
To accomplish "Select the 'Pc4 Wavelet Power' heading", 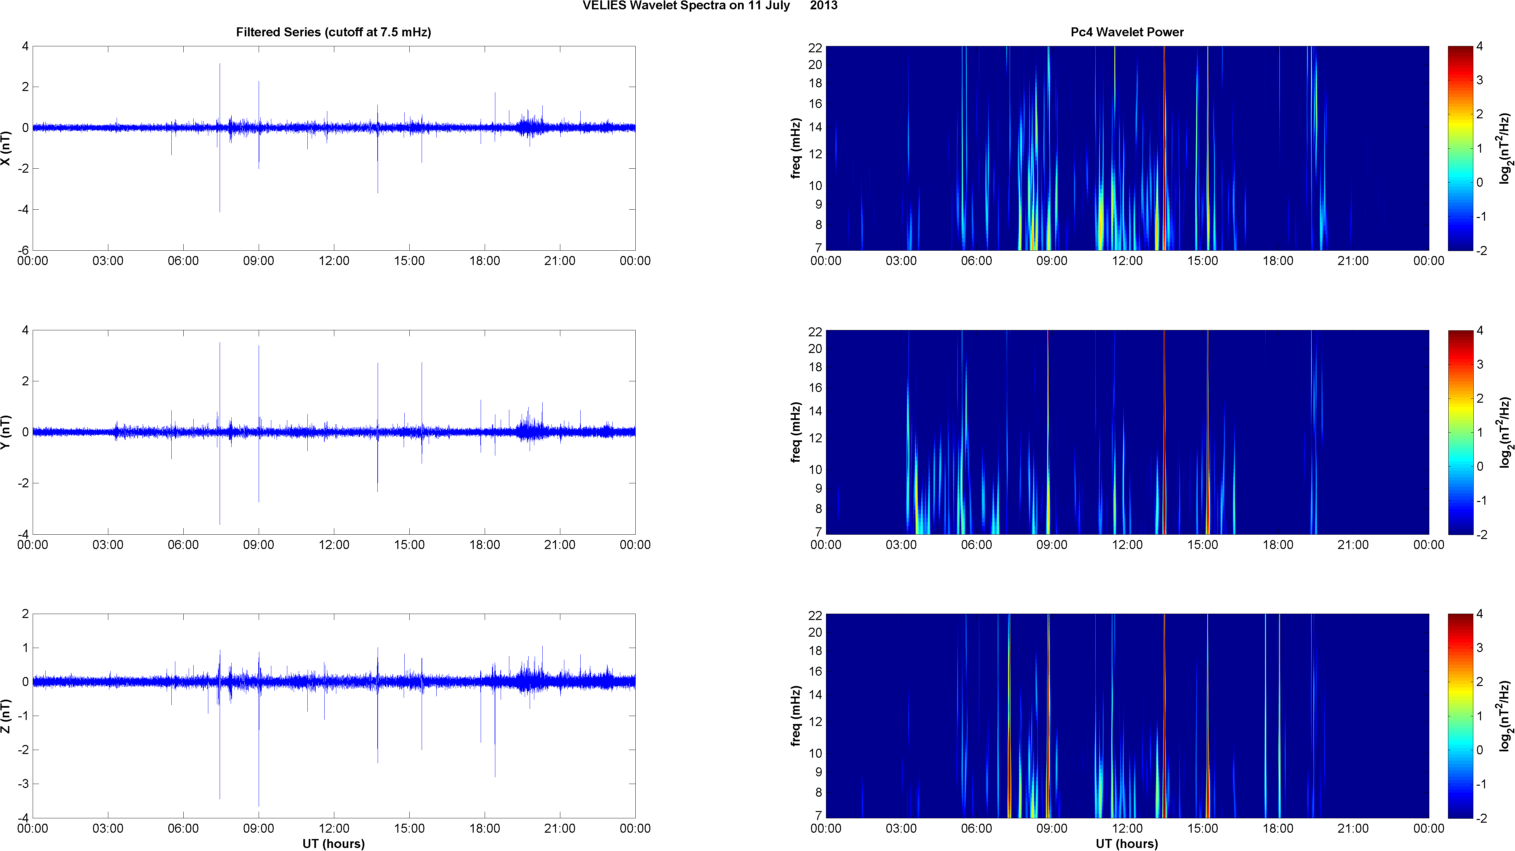I will pyautogui.click(x=1126, y=32).
